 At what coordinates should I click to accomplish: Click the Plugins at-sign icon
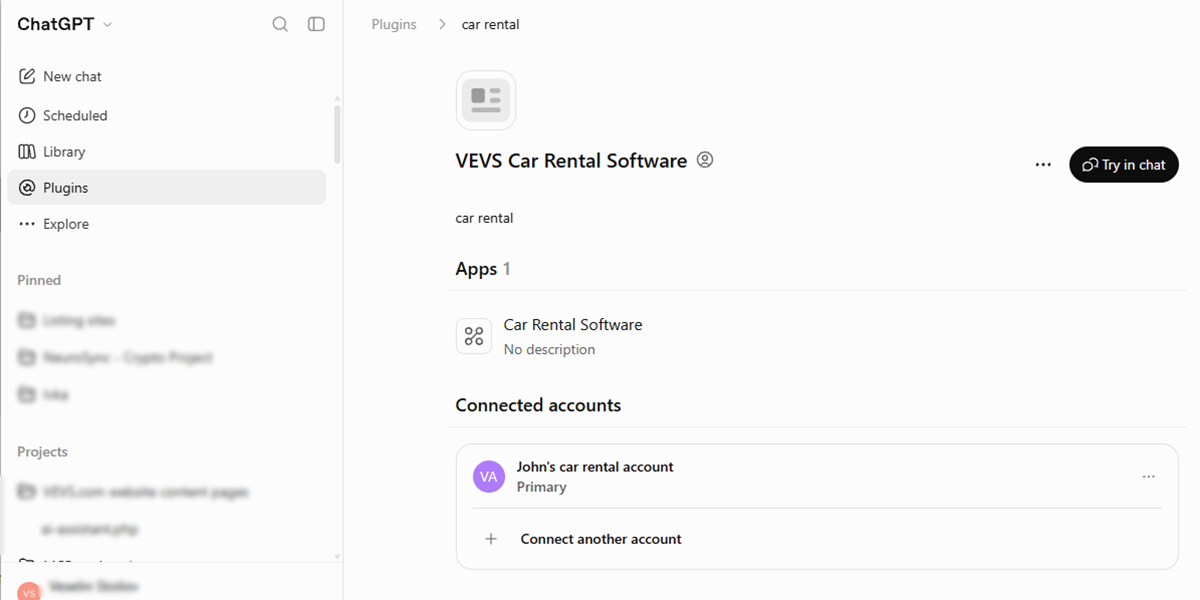coord(27,187)
